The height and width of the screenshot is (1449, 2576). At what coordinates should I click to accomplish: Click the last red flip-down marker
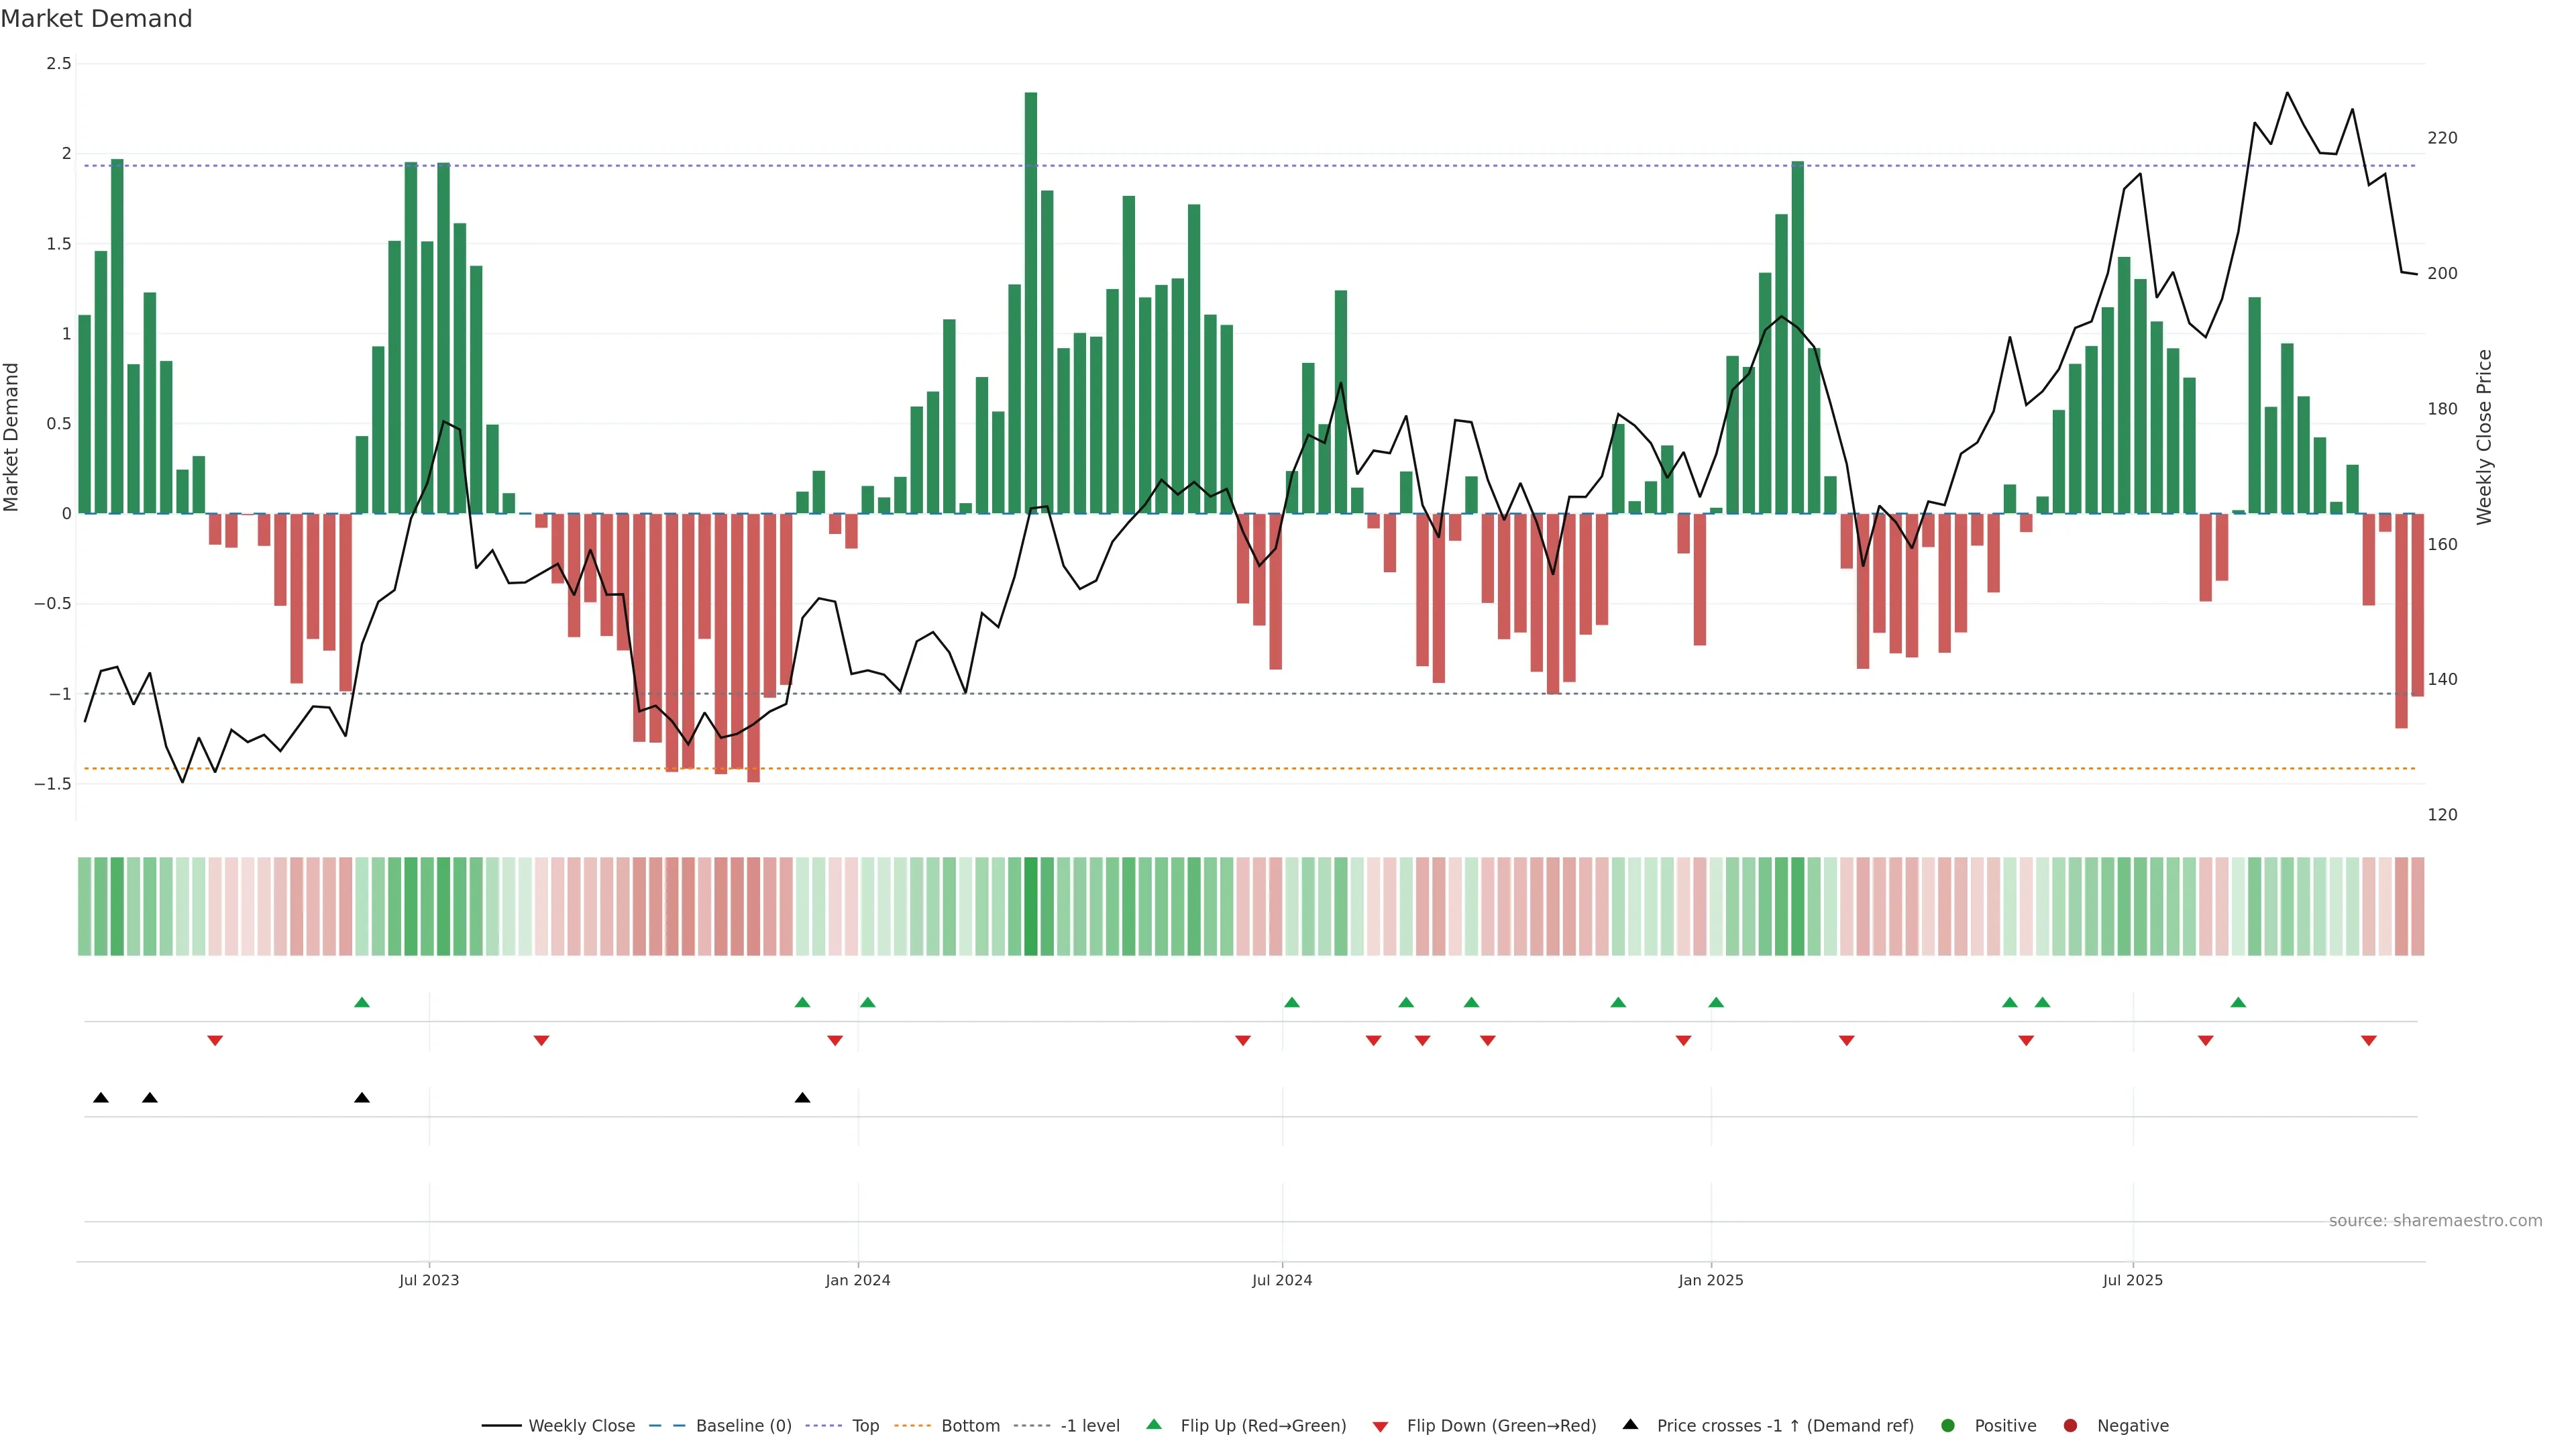[2368, 1041]
